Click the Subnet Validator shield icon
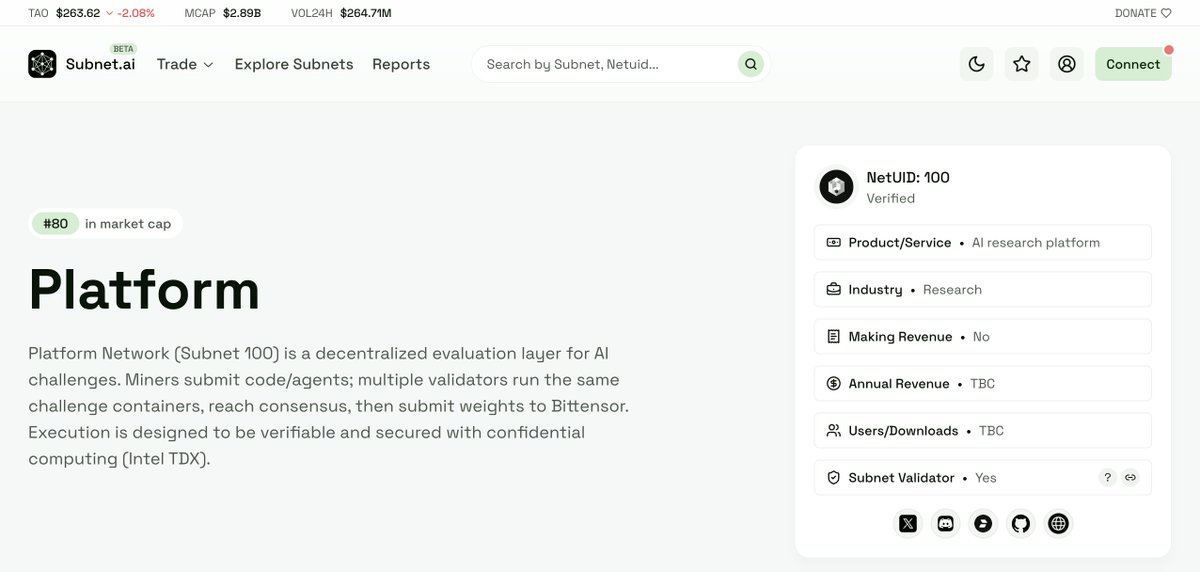The width and height of the screenshot is (1200, 572). coord(834,478)
